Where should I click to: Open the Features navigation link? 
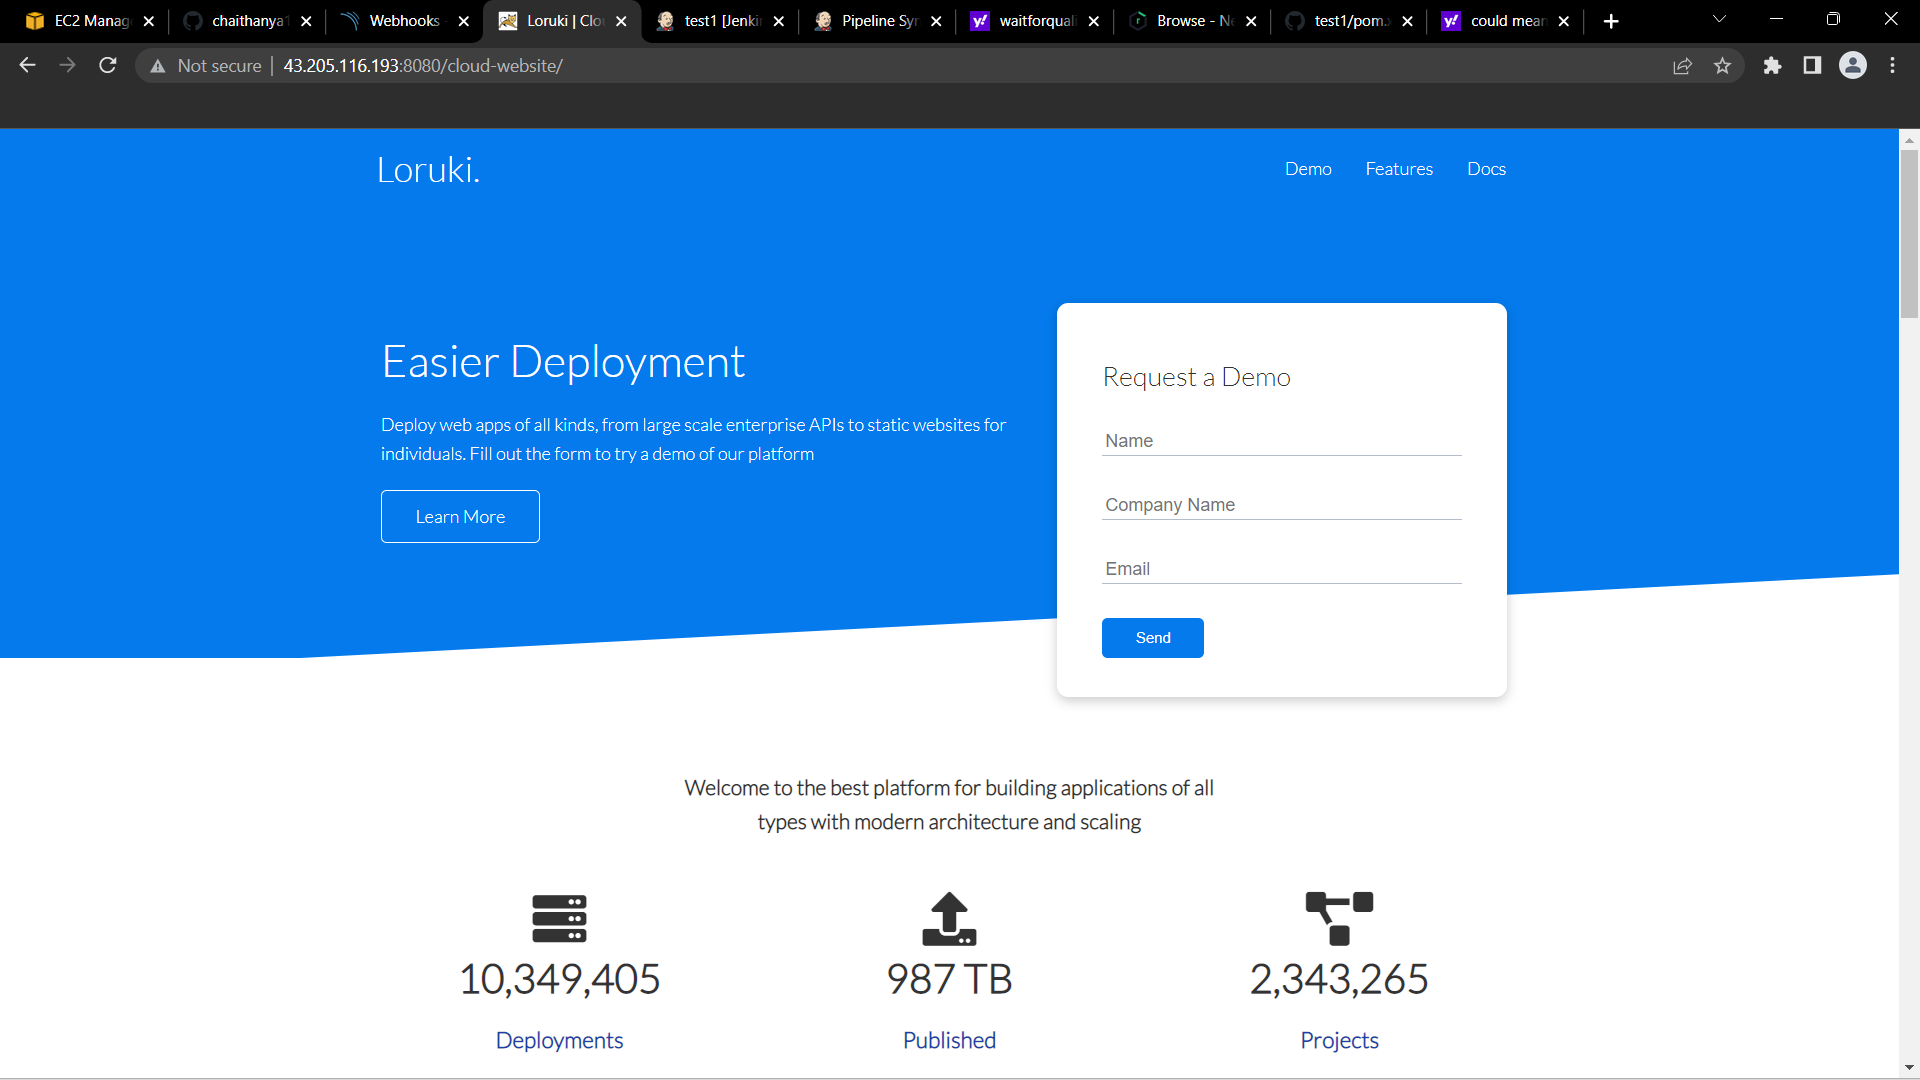(1399, 169)
